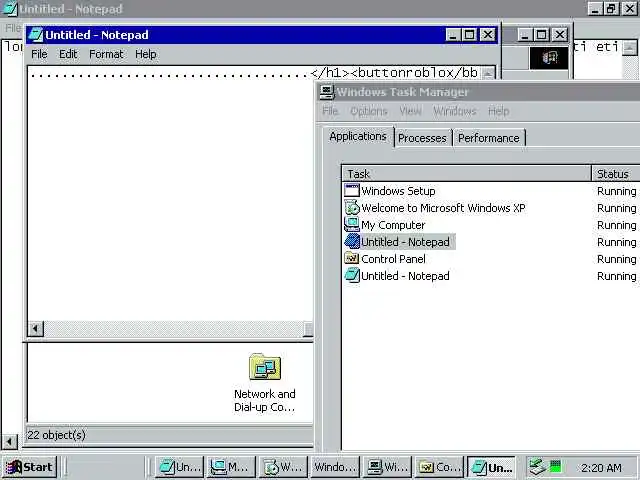
Task: Click Running status of Control Panel
Action: [616, 259]
